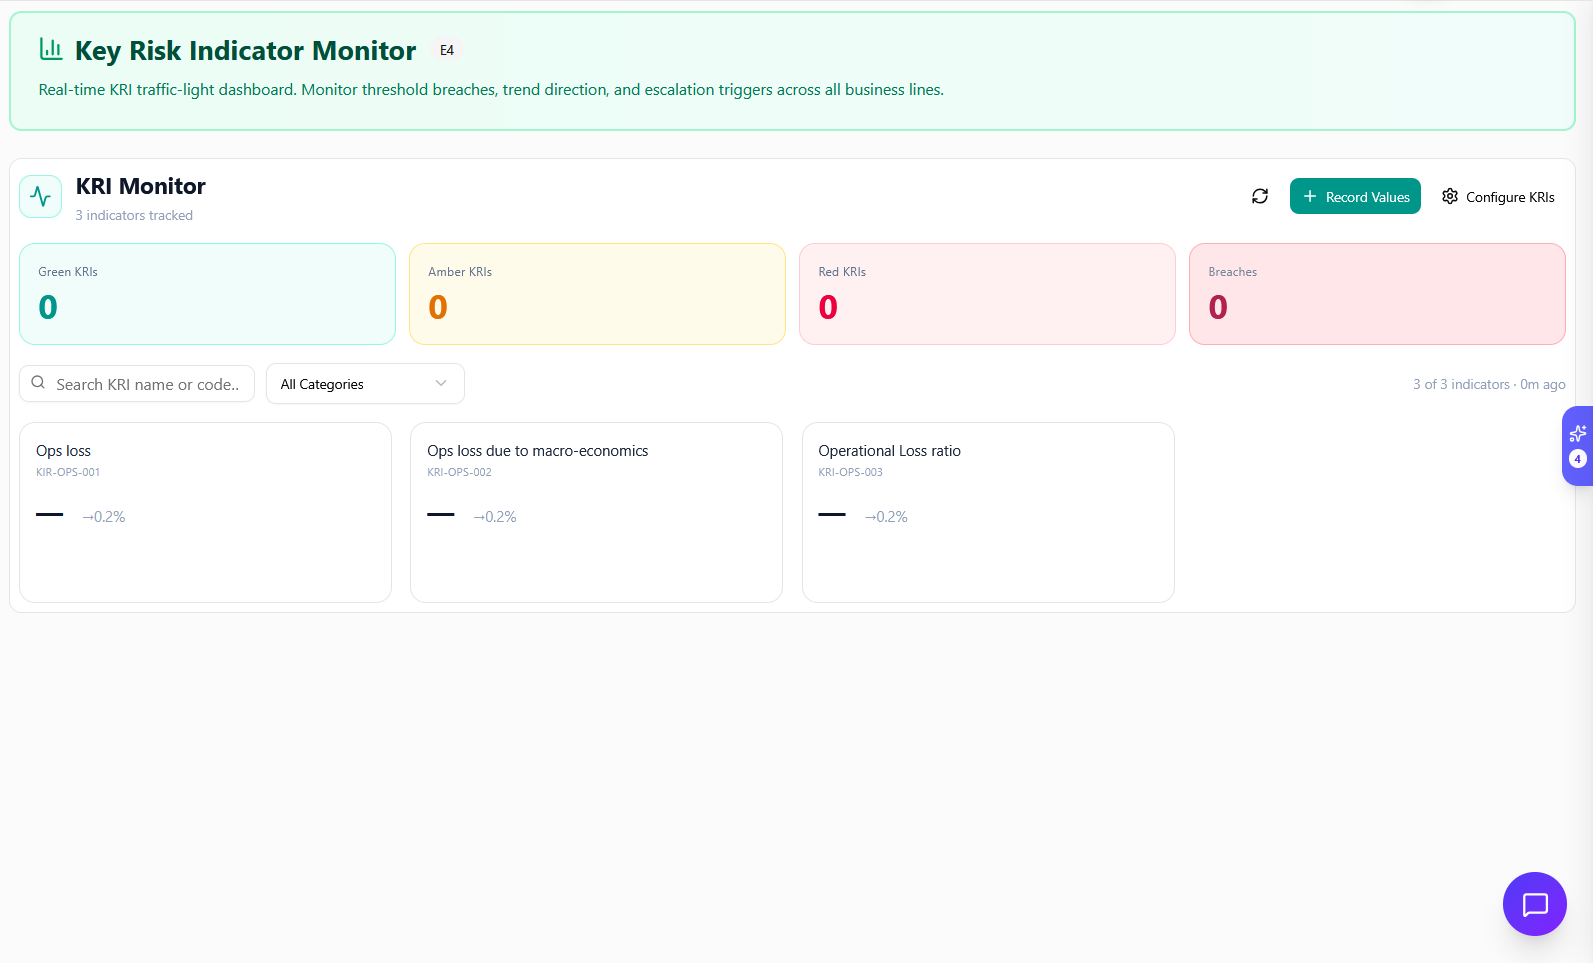
Task: Open the chat bubble icon button
Action: pos(1534,904)
